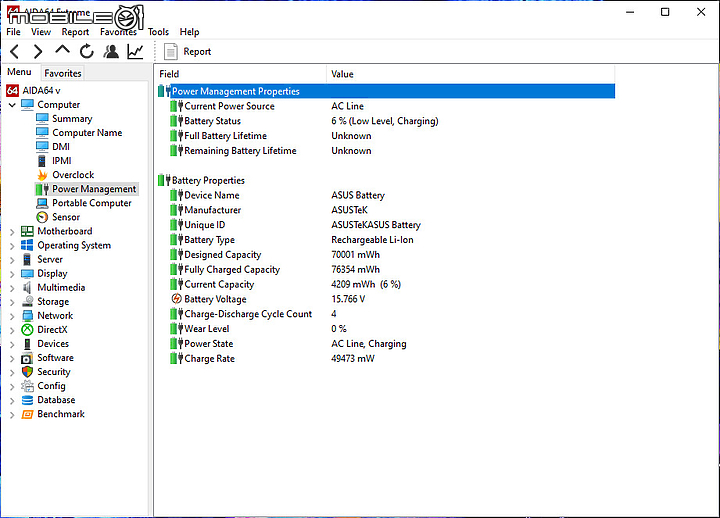The image size is (720, 518).
Task: Select the AIDA64 root tree item
Action: click(33, 90)
